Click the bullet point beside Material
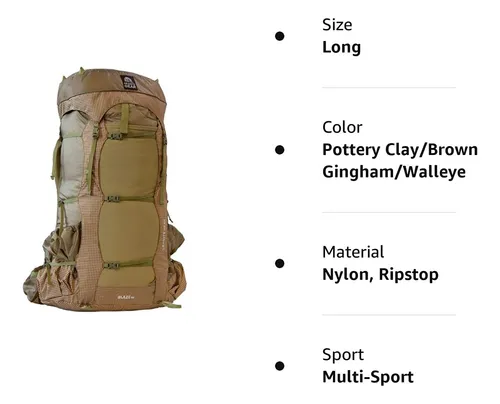Viewport: 500px width, 404px height. (x=280, y=263)
